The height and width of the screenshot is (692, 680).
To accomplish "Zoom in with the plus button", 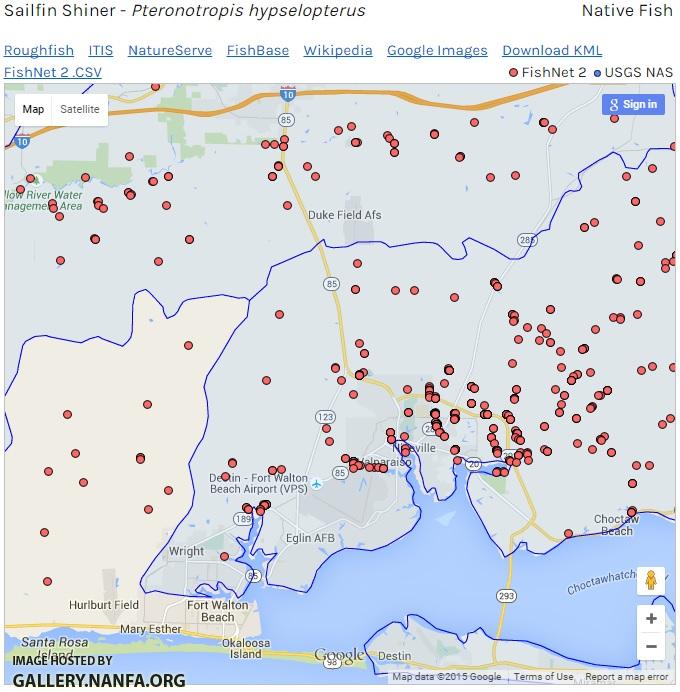I will 651,618.
